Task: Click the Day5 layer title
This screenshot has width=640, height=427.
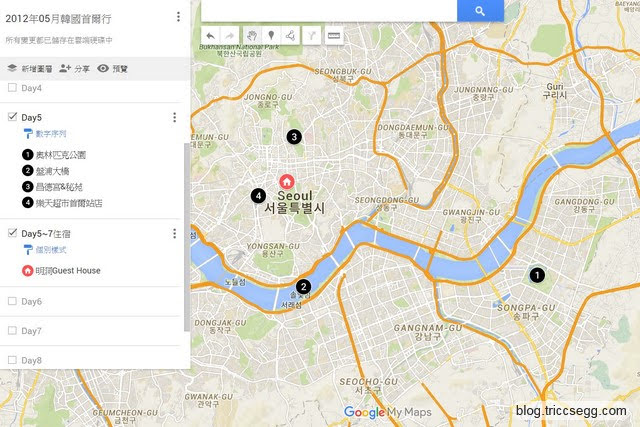Action: point(31,118)
